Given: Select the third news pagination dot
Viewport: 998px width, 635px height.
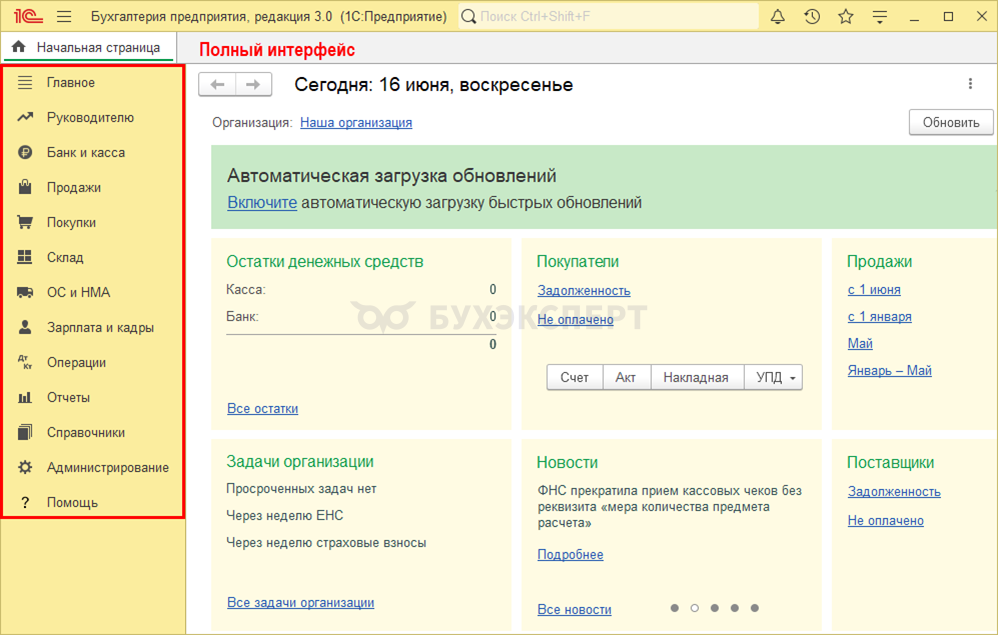Looking at the screenshot, I should [x=715, y=608].
